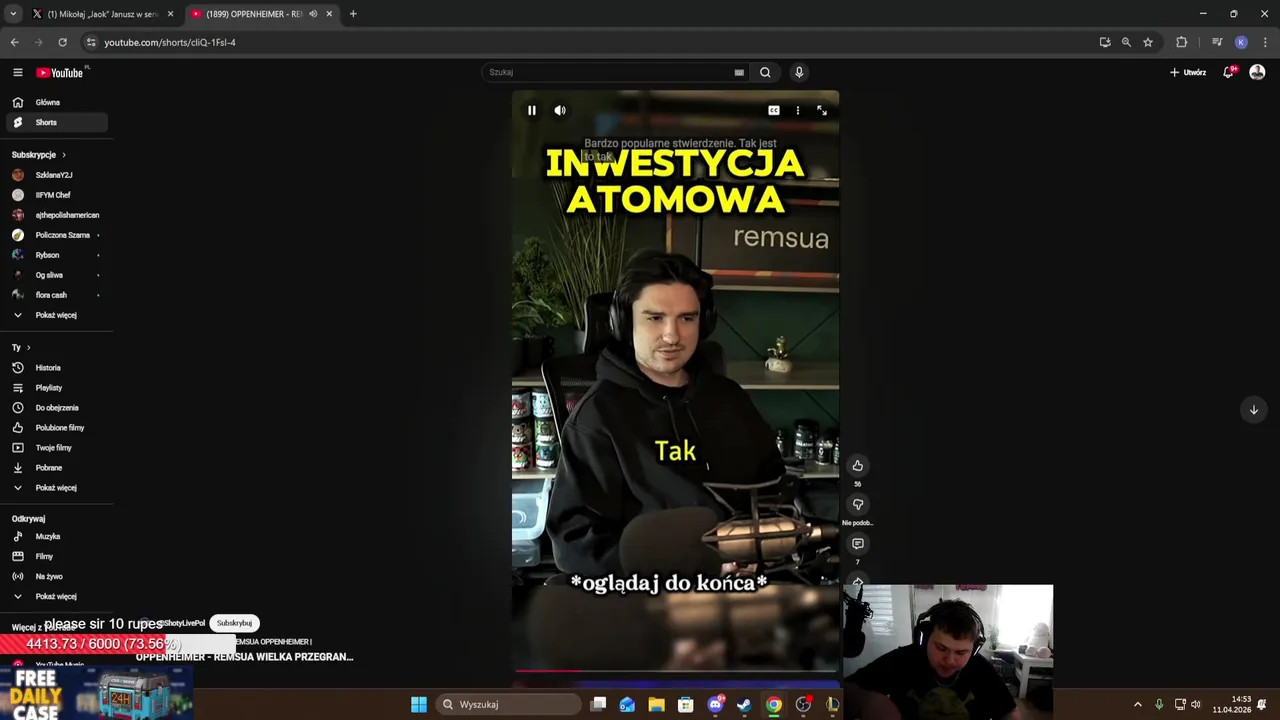
Task: Open a new browser tab
Action: pyautogui.click(x=353, y=14)
